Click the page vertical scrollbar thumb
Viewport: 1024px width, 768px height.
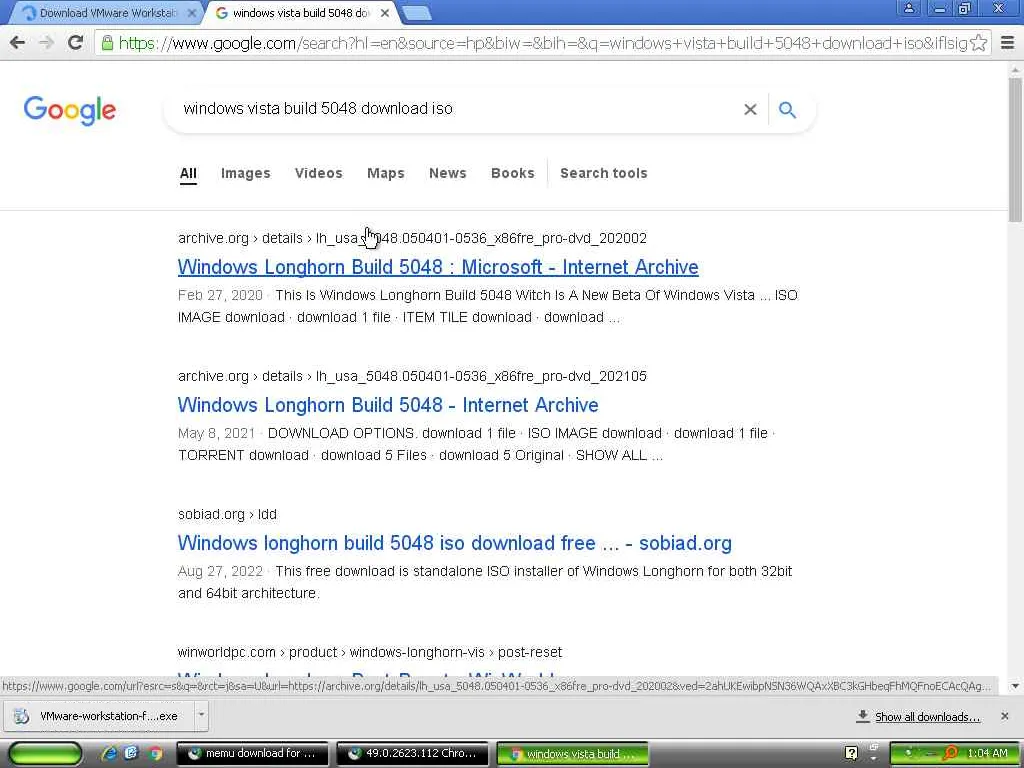click(x=1016, y=150)
